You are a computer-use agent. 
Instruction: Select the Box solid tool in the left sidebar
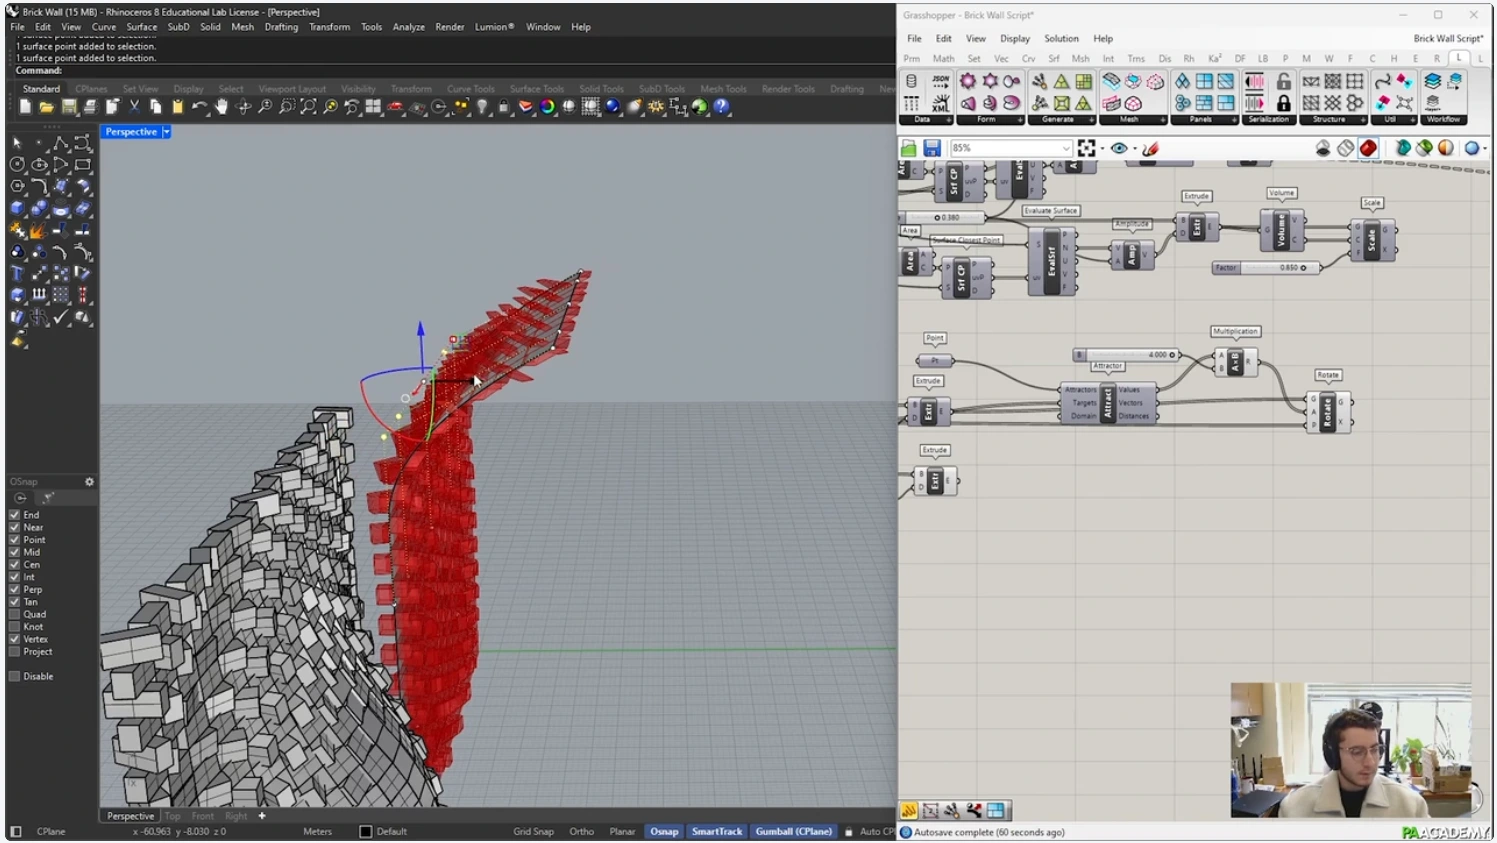[17, 208]
